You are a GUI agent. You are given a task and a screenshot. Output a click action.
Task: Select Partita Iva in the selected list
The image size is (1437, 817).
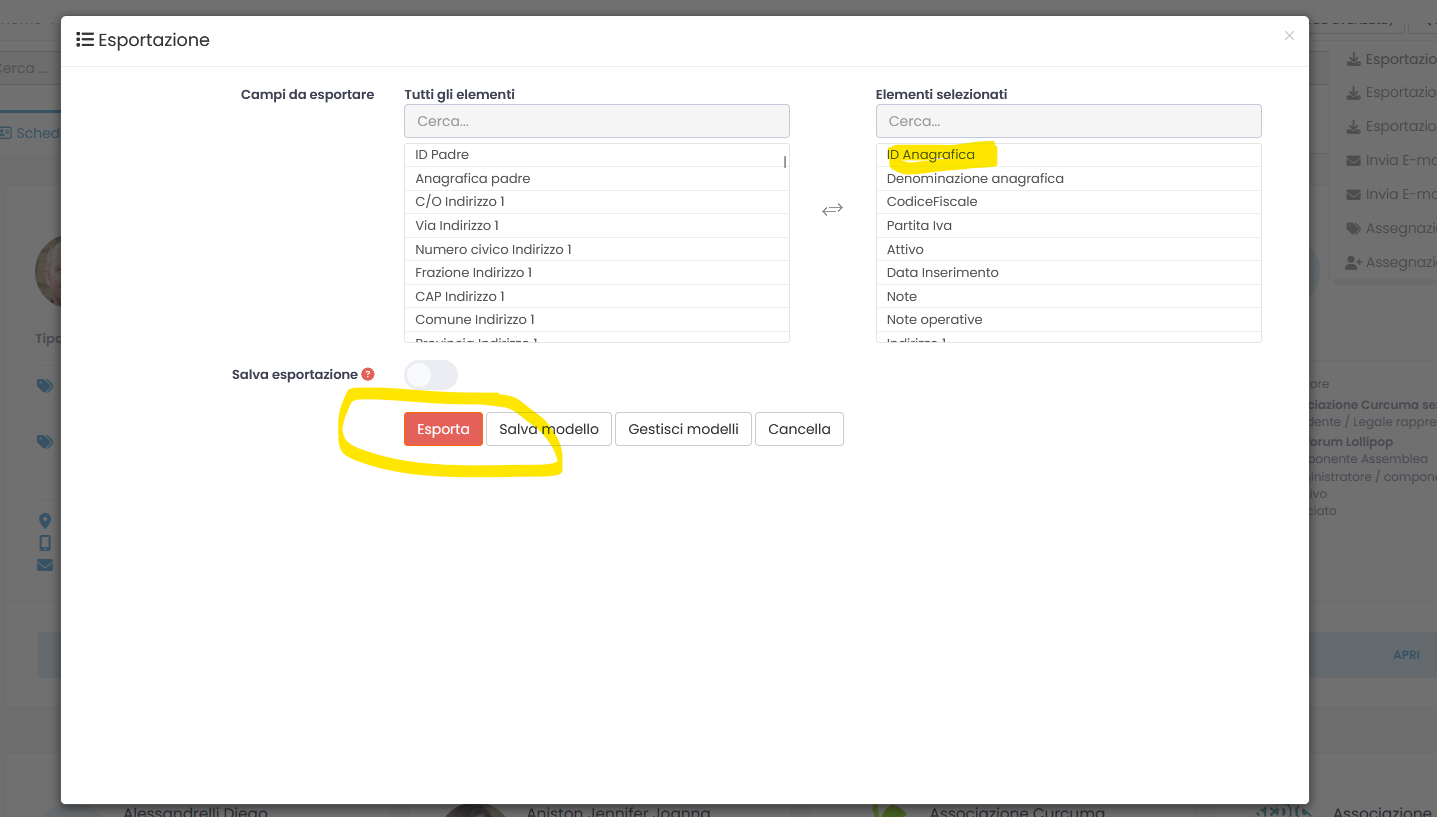[919, 225]
